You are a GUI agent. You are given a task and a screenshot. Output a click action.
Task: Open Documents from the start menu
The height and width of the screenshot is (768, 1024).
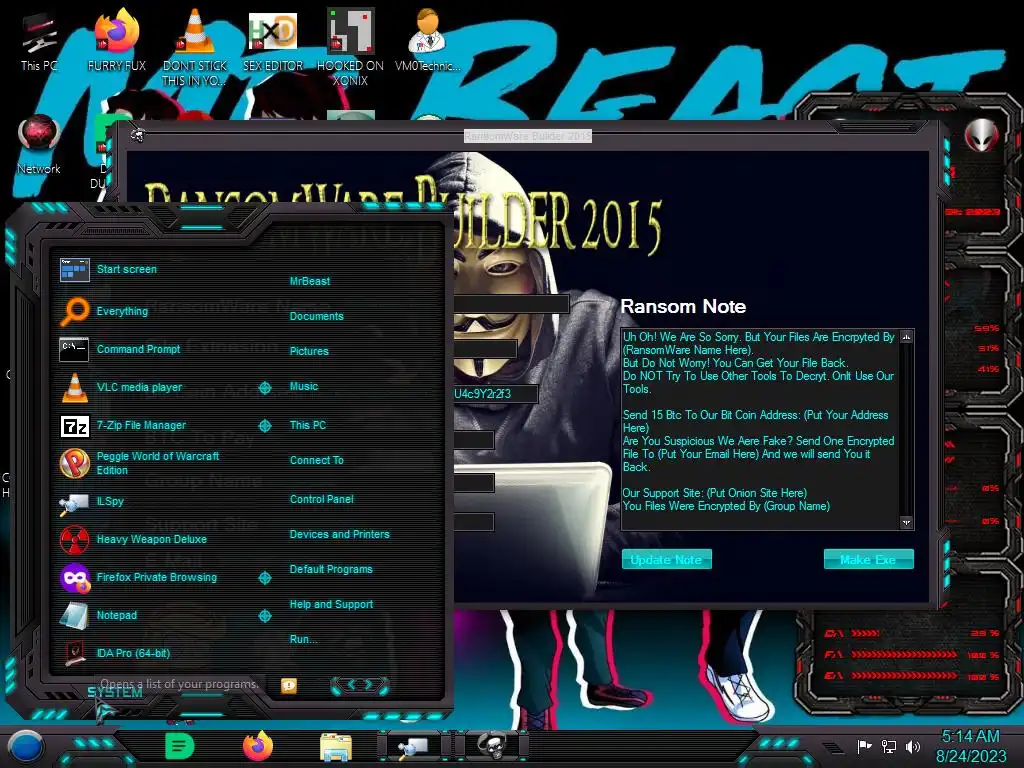click(x=316, y=316)
